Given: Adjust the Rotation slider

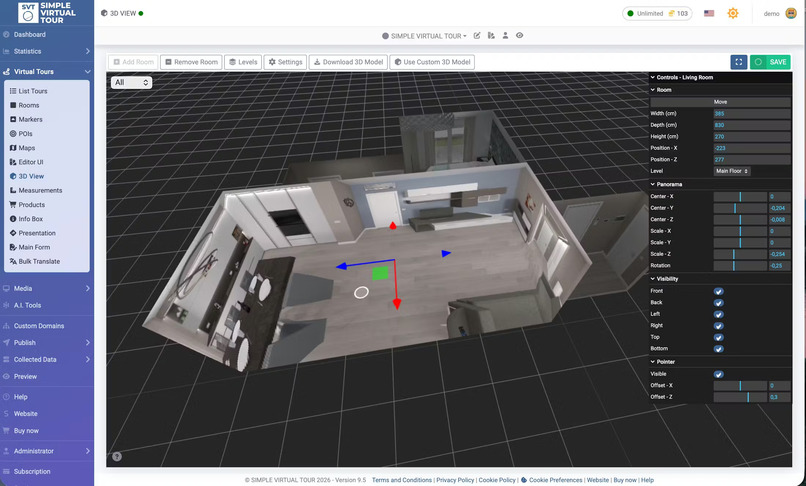Looking at the screenshot, I should [740, 266].
